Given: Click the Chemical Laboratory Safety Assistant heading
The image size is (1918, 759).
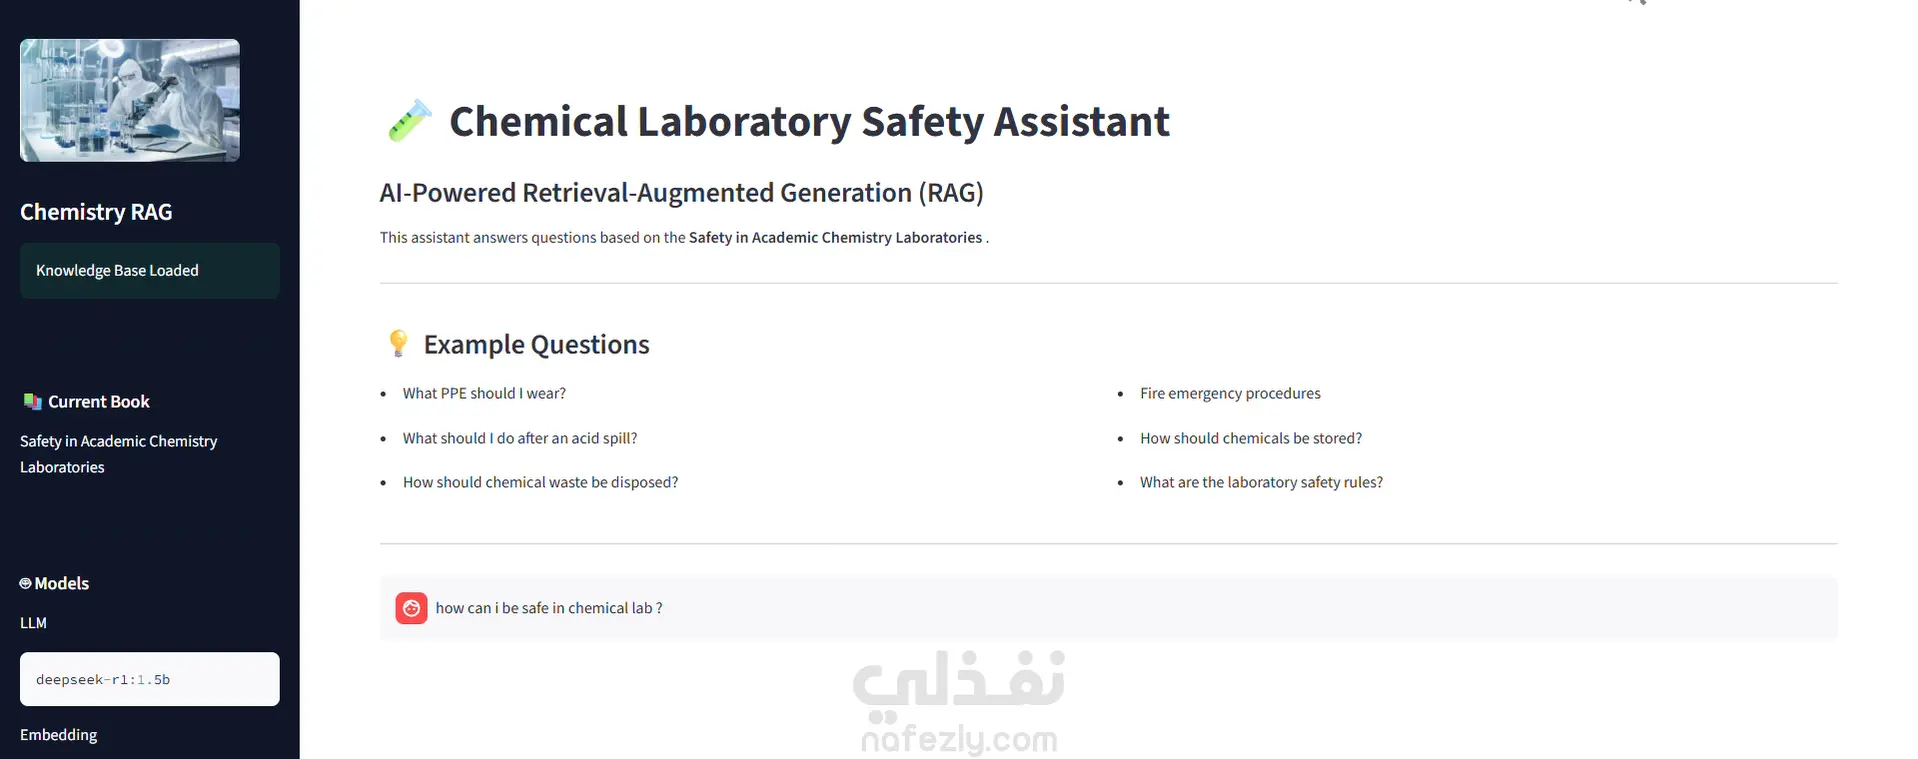Looking at the screenshot, I should (809, 121).
